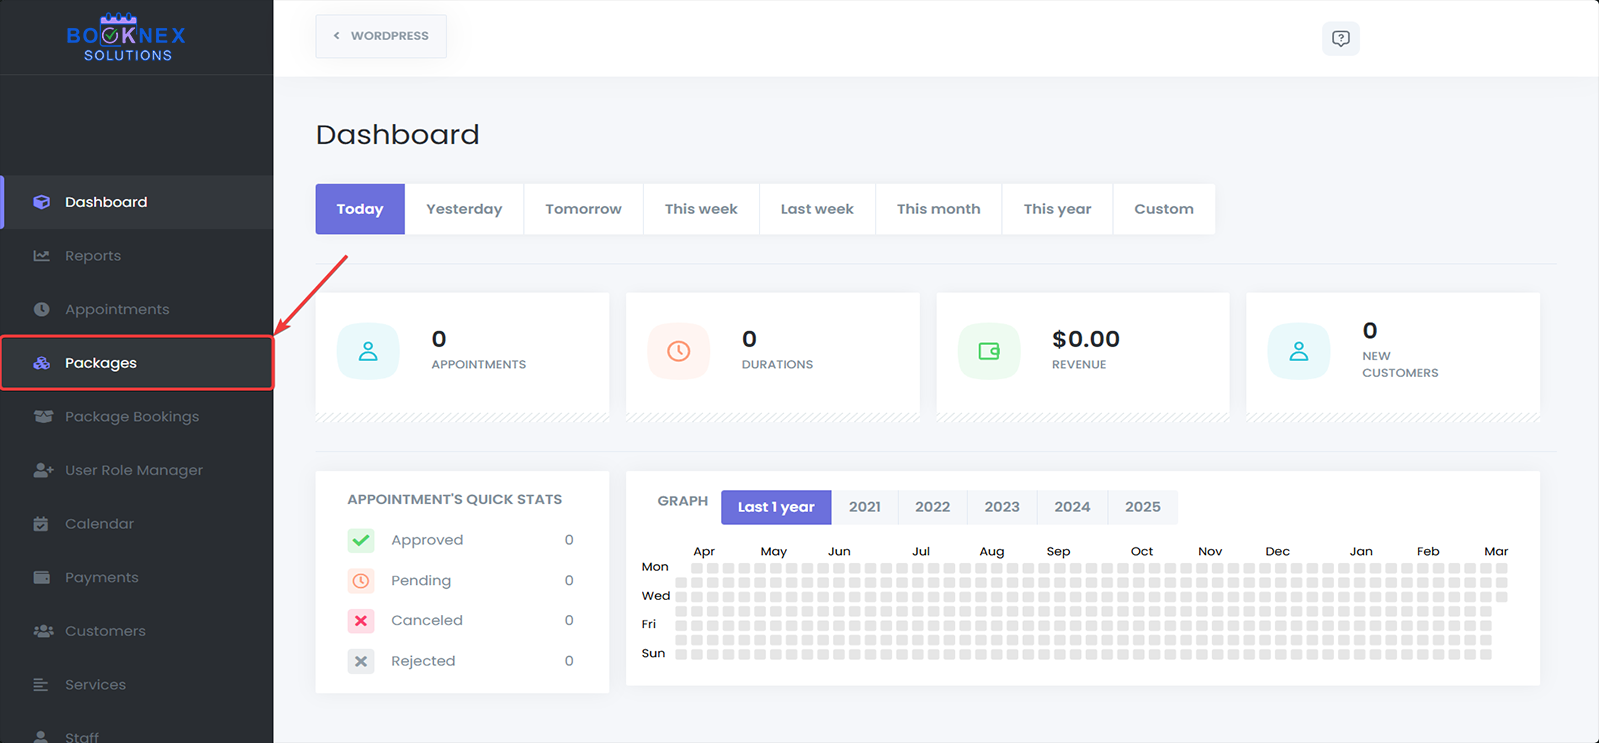This screenshot has height=743, width=1600.
Task: Open User Role Manager icon
Action: coord(42,470)
